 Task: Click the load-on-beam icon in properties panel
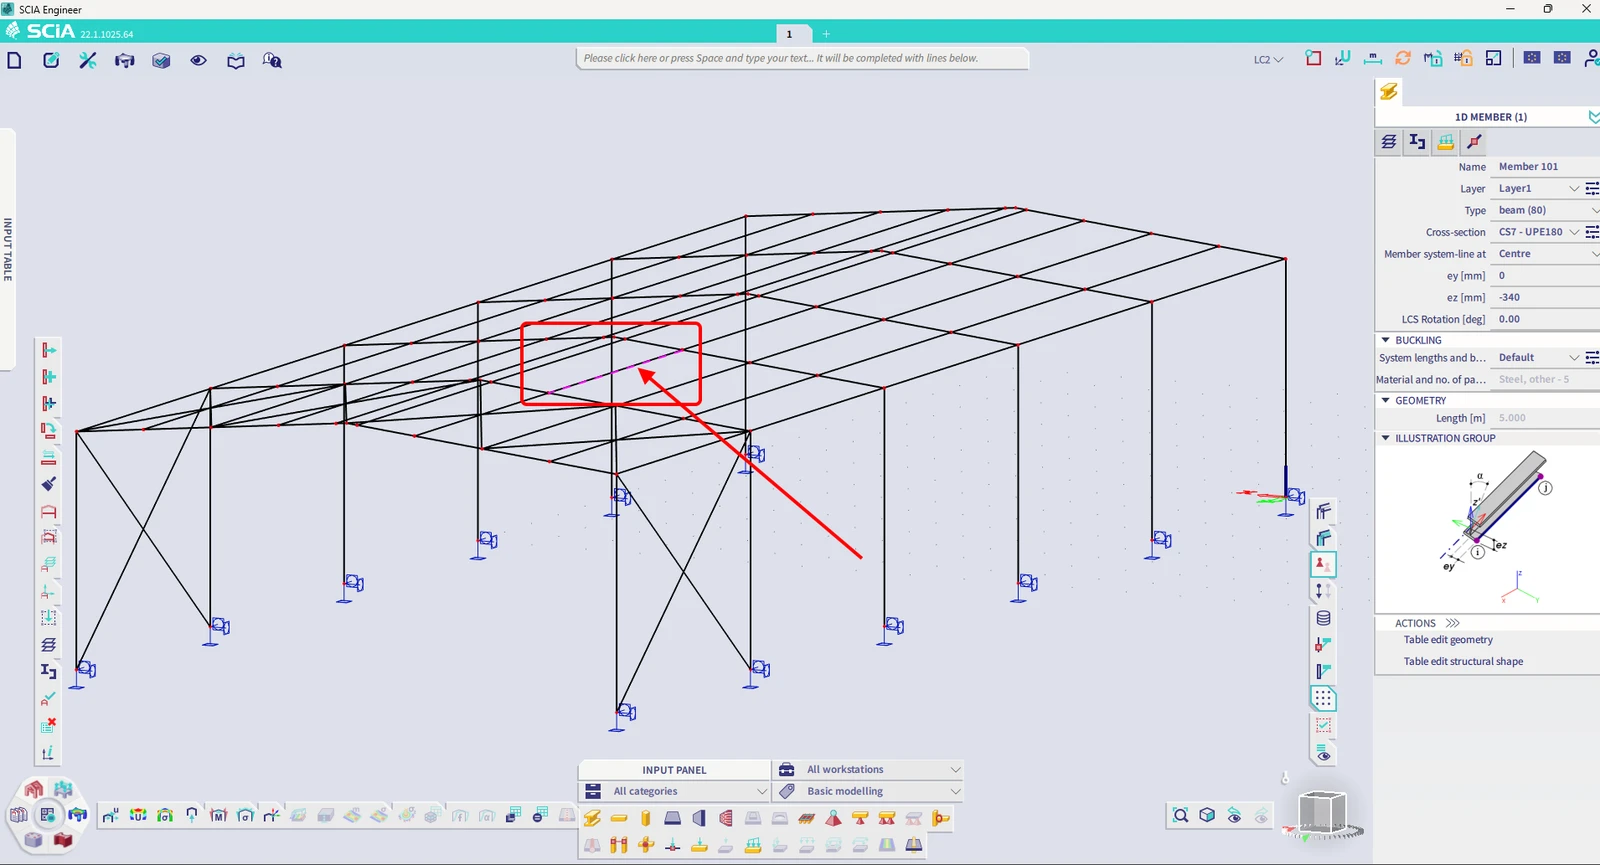click(1446, 142)
